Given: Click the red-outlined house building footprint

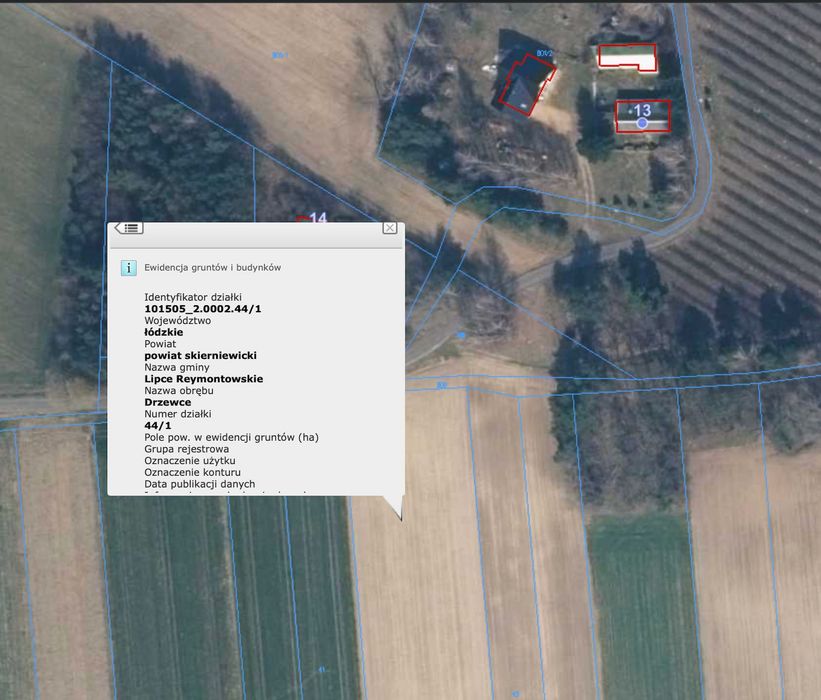Looking at the screenshot, I should 526,84.
